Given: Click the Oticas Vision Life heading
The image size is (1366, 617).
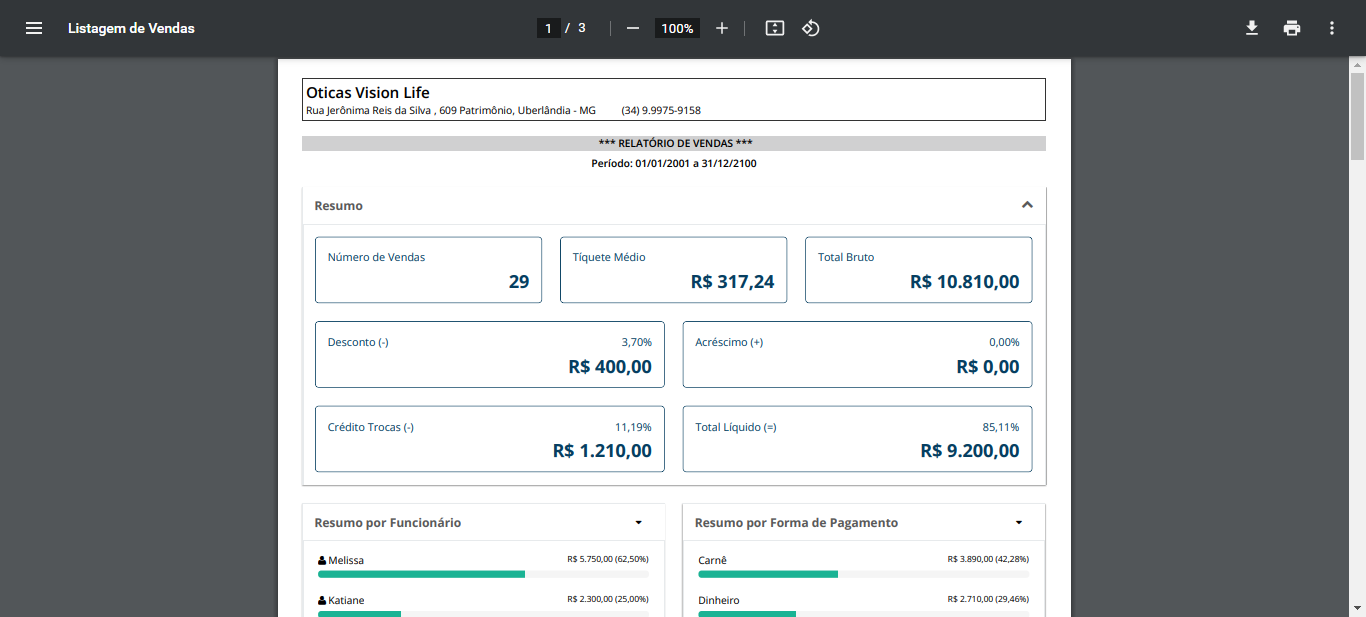Looking at the screenshot, I should [368, 93].
